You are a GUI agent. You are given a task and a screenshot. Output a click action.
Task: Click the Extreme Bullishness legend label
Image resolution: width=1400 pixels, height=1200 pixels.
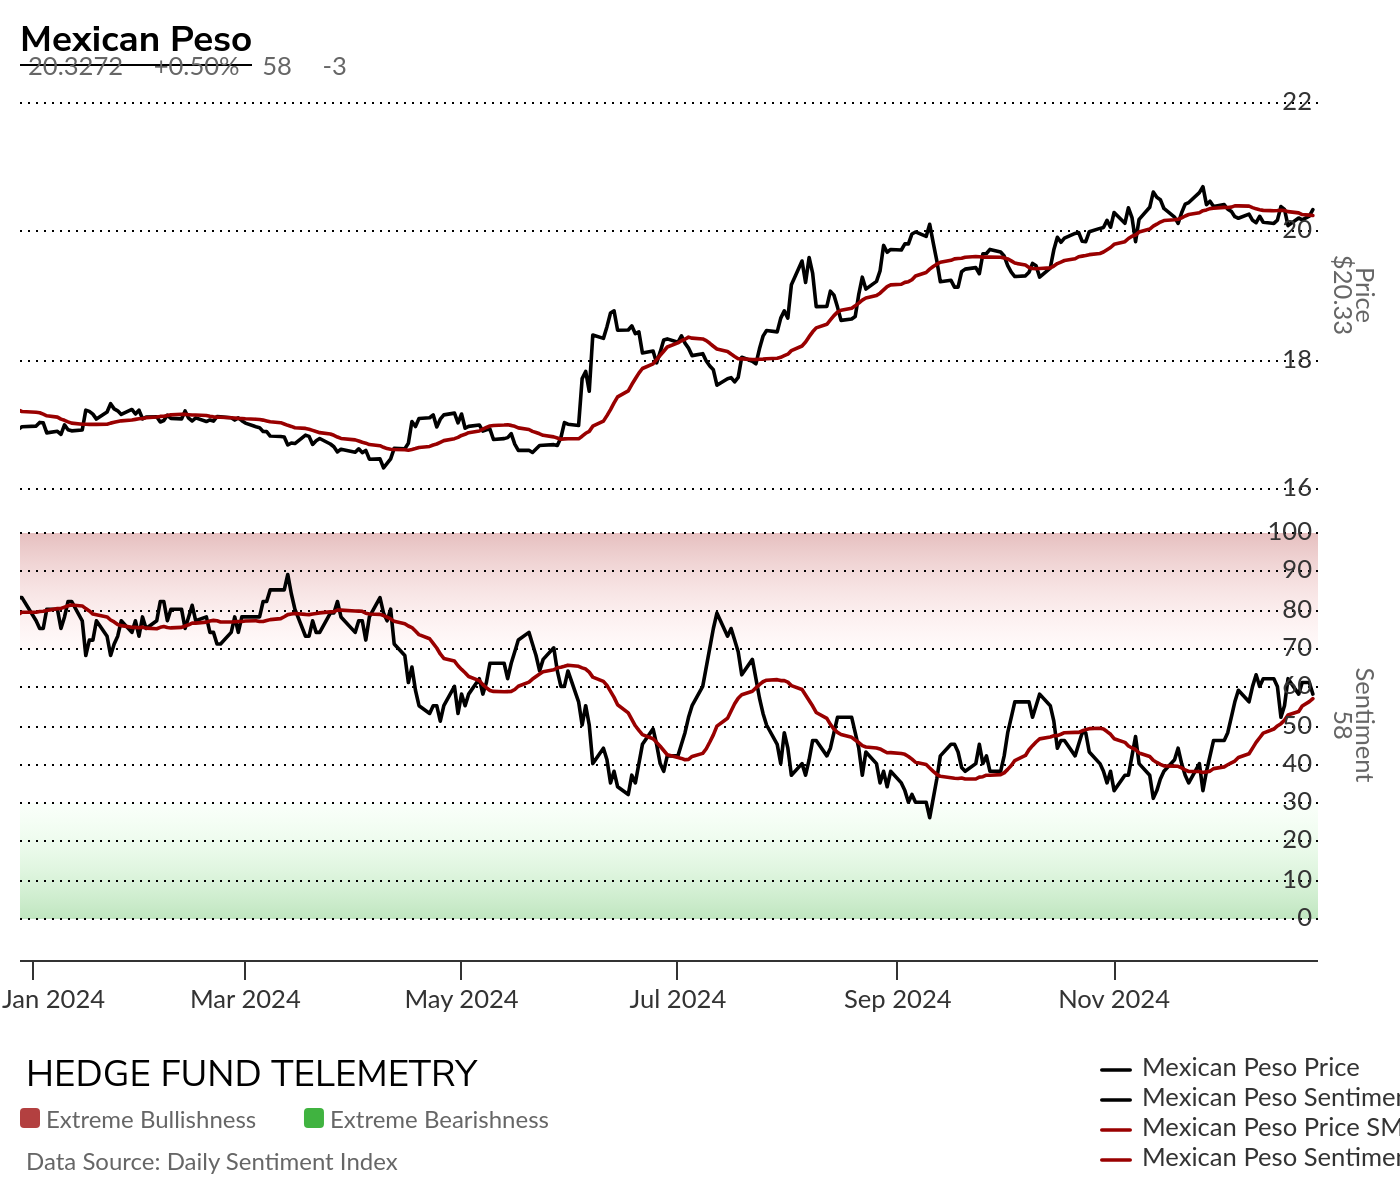click(151, 1120)
